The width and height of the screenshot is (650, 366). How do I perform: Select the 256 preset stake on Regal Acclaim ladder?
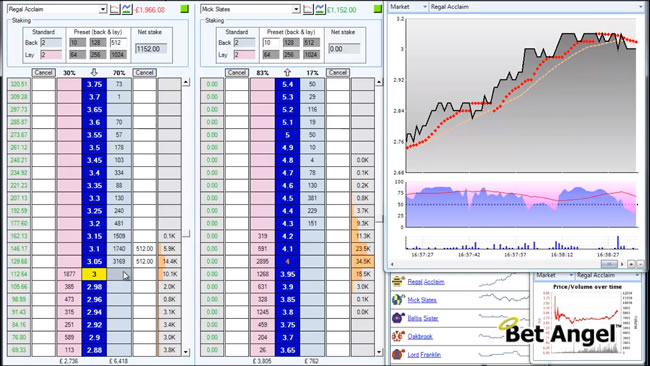click(x=98, y=55)
